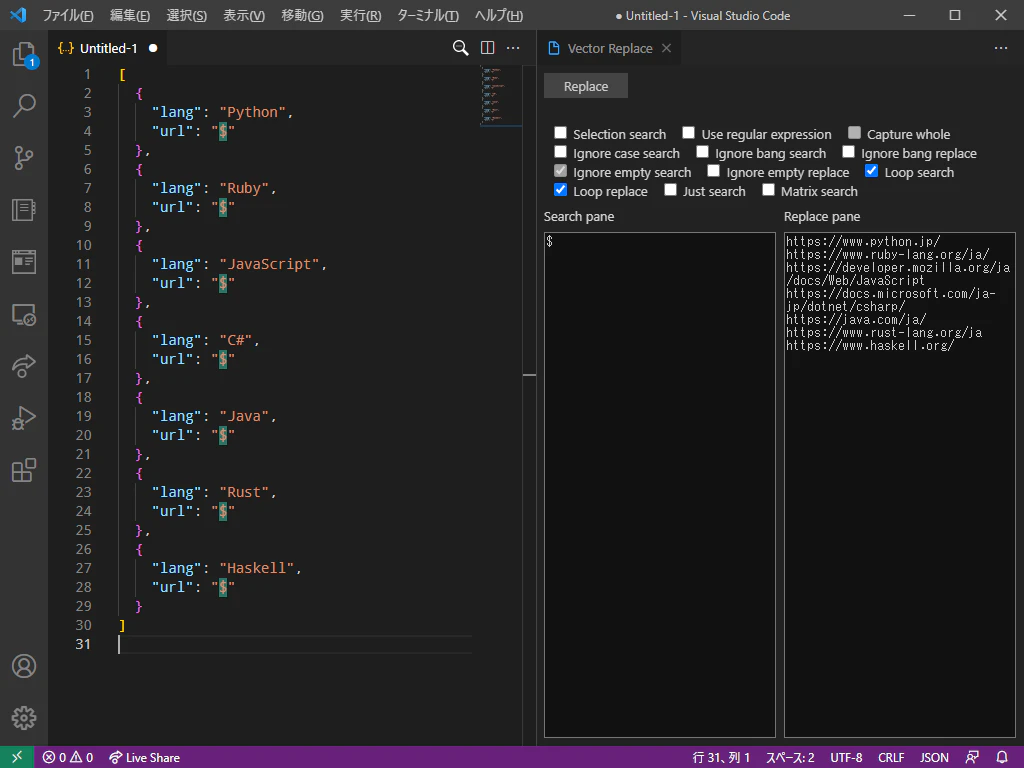The height and width of the screenshot is (768, 1024).
Task: Split the editor to the right
Action: pos(487,48)
